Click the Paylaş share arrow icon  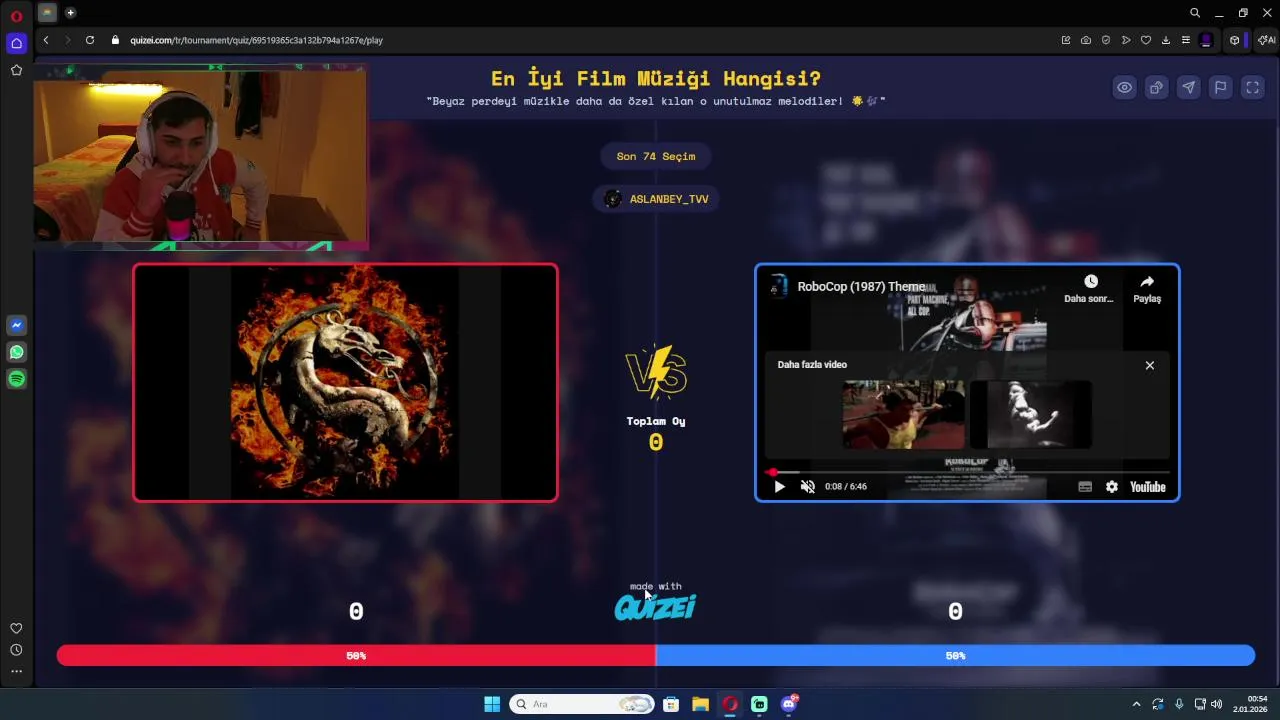1147,282
